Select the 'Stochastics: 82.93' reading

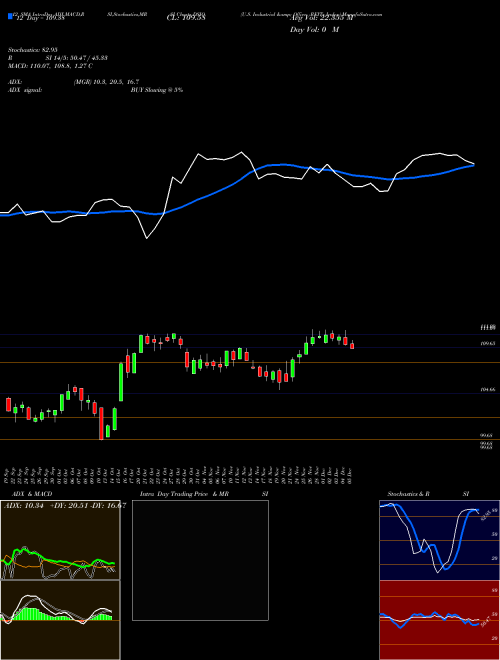32,50
